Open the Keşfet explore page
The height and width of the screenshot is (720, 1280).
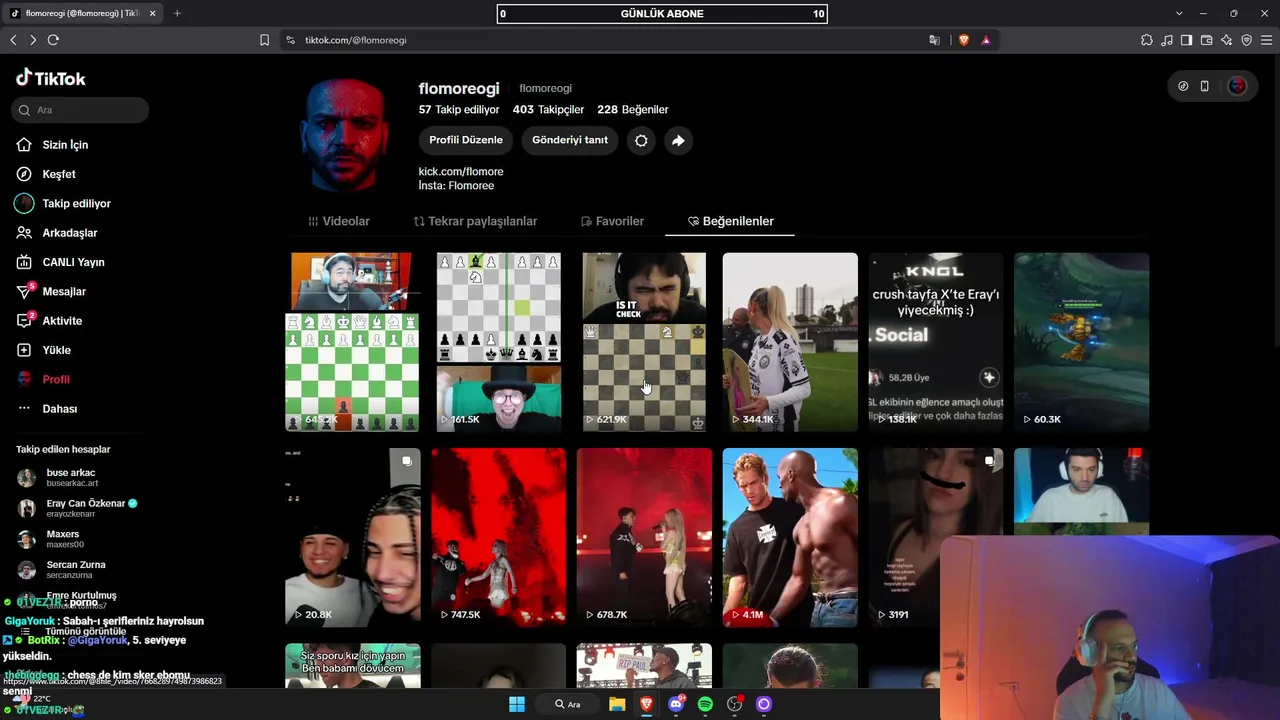point(59,174)
